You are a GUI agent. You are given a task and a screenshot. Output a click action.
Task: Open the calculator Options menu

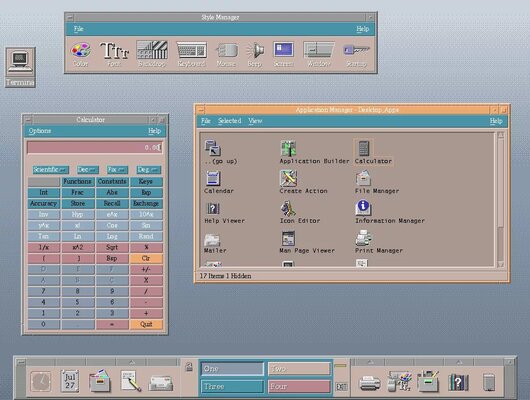tap(40, 131)
